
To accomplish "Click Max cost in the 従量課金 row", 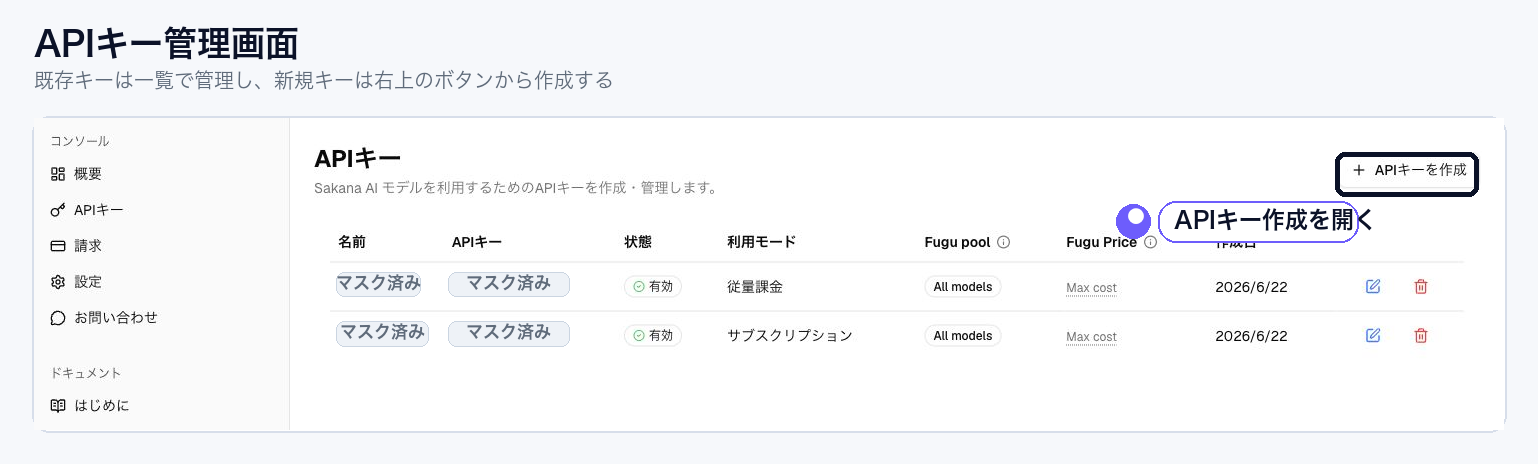I will tap(1091, 288).
